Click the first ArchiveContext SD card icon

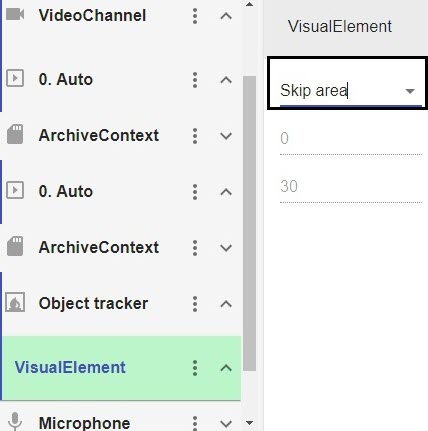15,134
